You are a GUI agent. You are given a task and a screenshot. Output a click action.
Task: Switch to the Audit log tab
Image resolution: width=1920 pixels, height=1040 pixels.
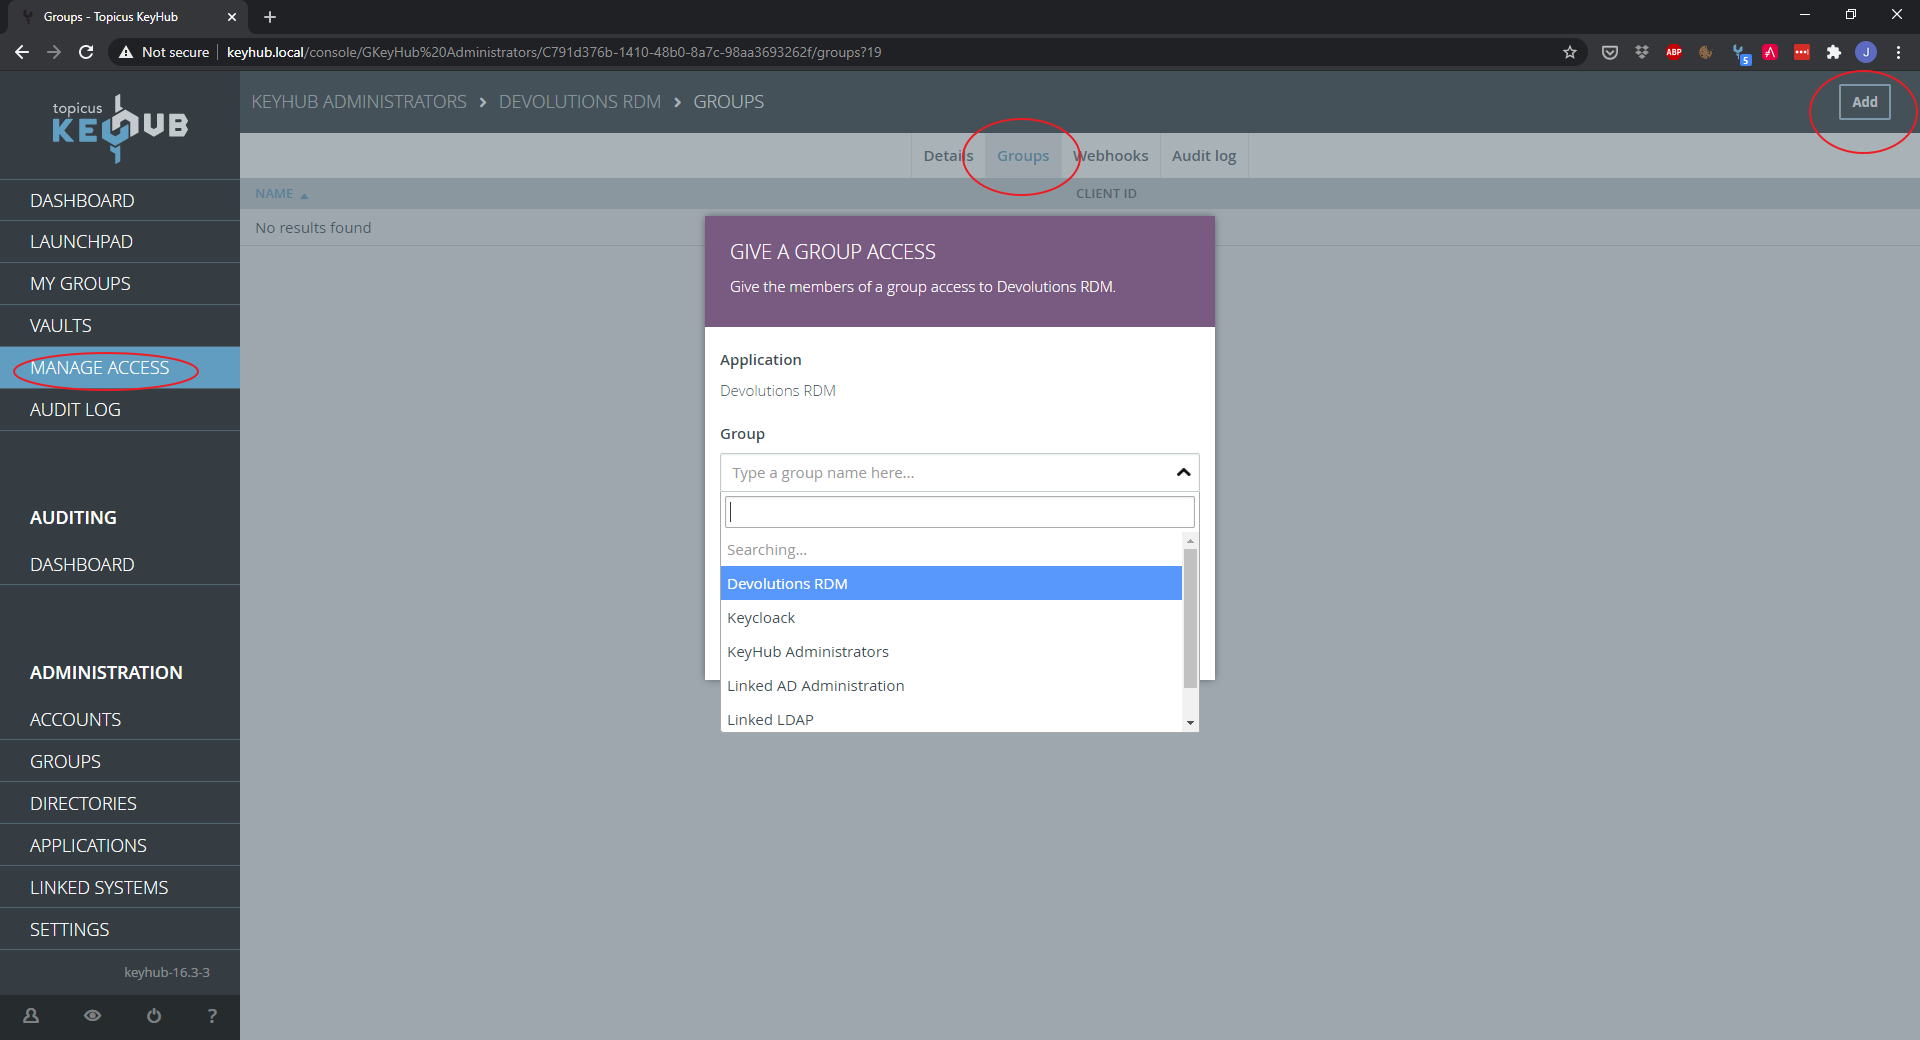coord(1204,156)
